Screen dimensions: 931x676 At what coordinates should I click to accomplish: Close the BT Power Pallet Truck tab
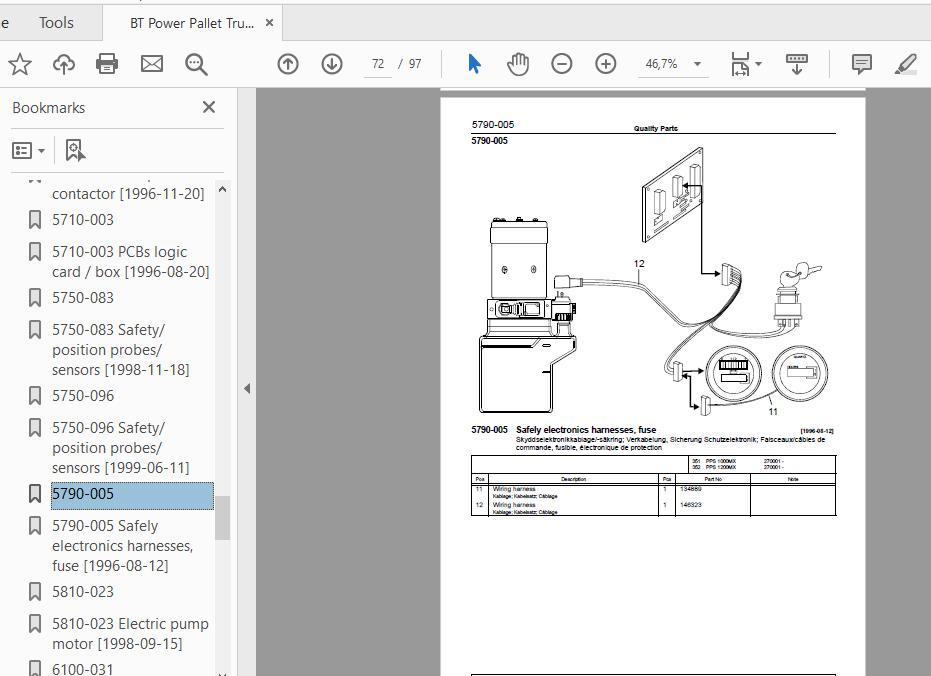coord(269,22)
